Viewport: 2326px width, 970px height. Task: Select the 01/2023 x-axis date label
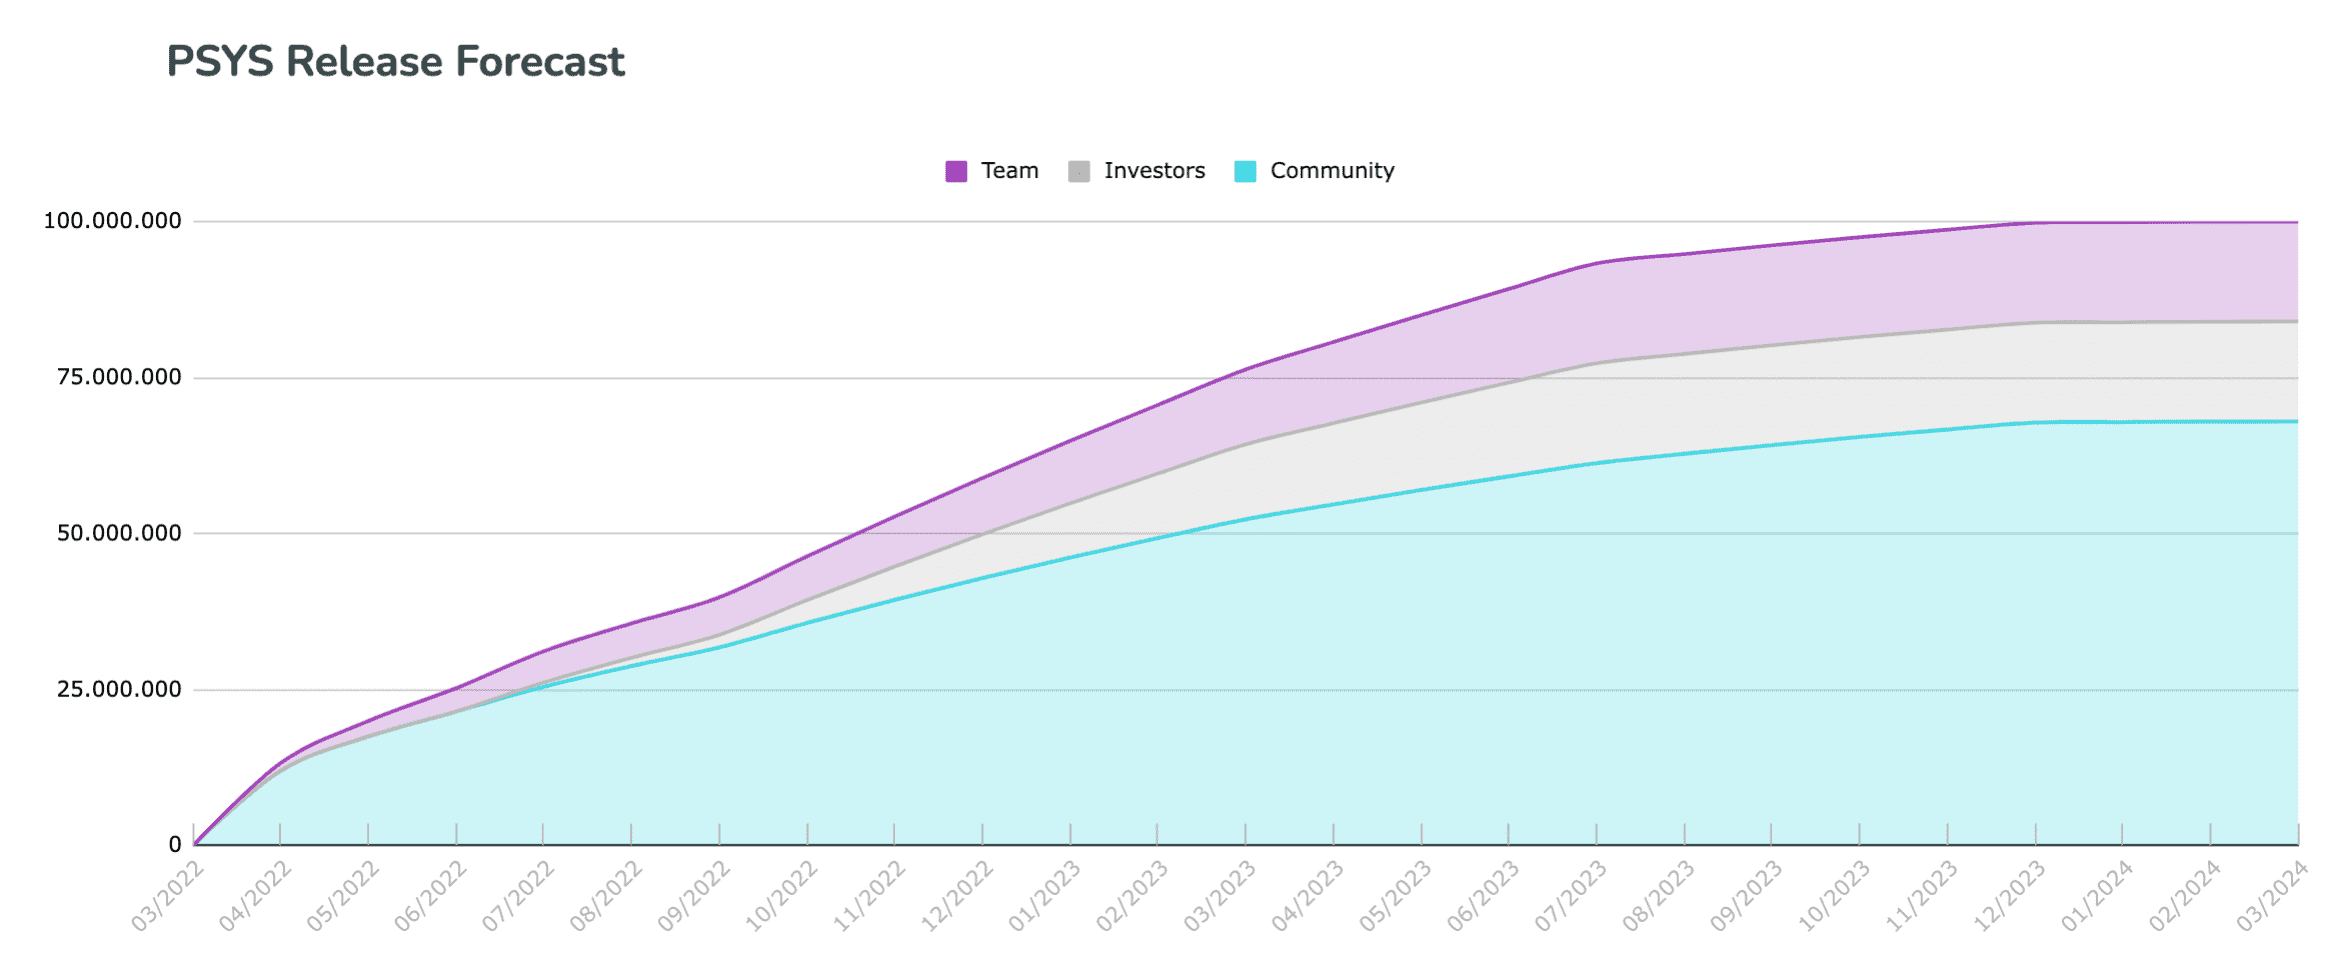click(1045, 896)
